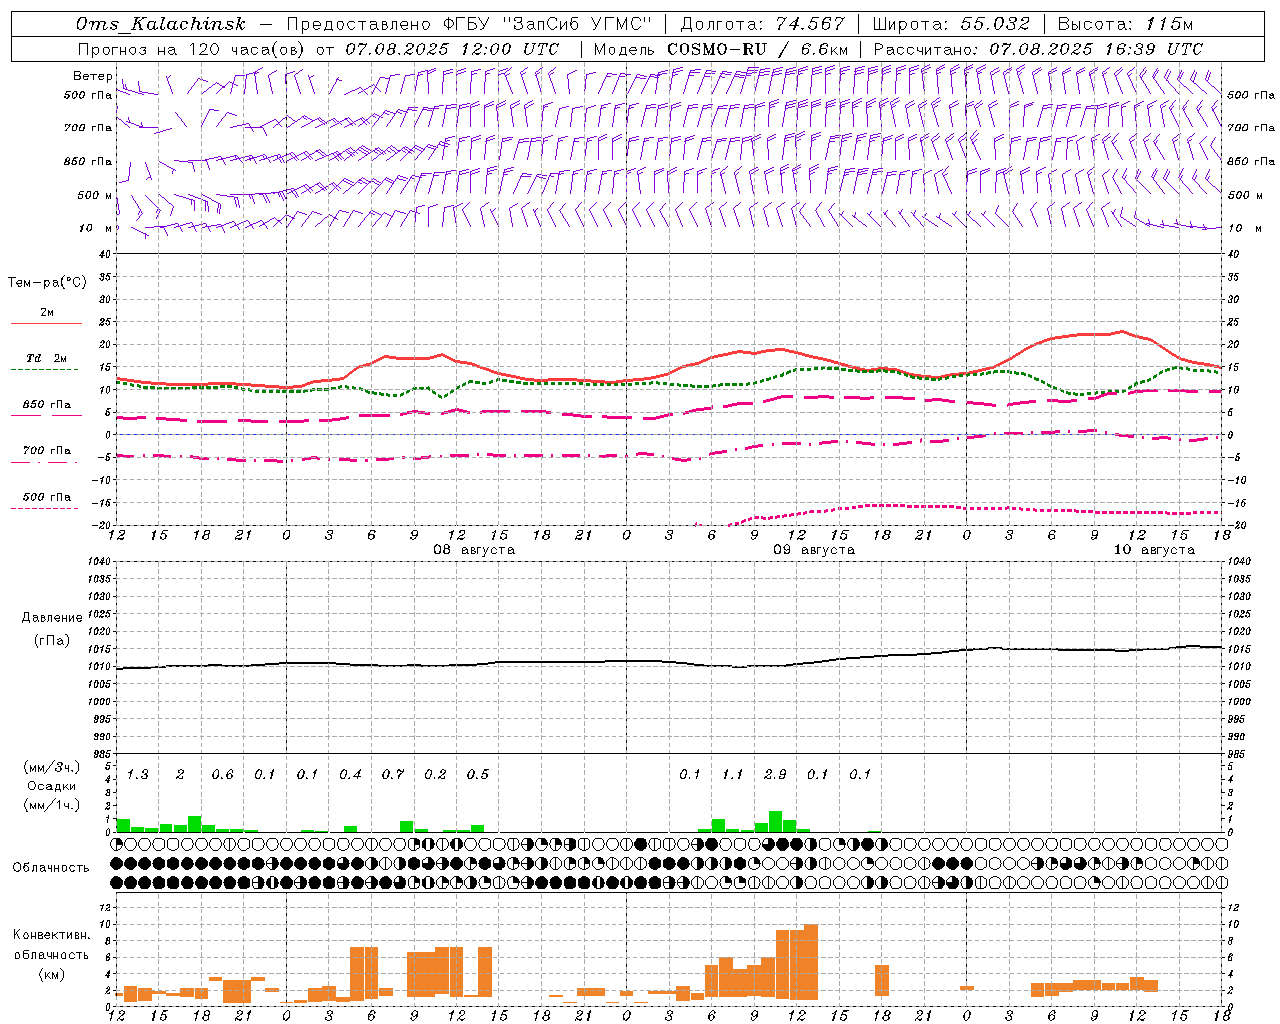
Task: Click the Давление panel label
Action: (52, 618)
